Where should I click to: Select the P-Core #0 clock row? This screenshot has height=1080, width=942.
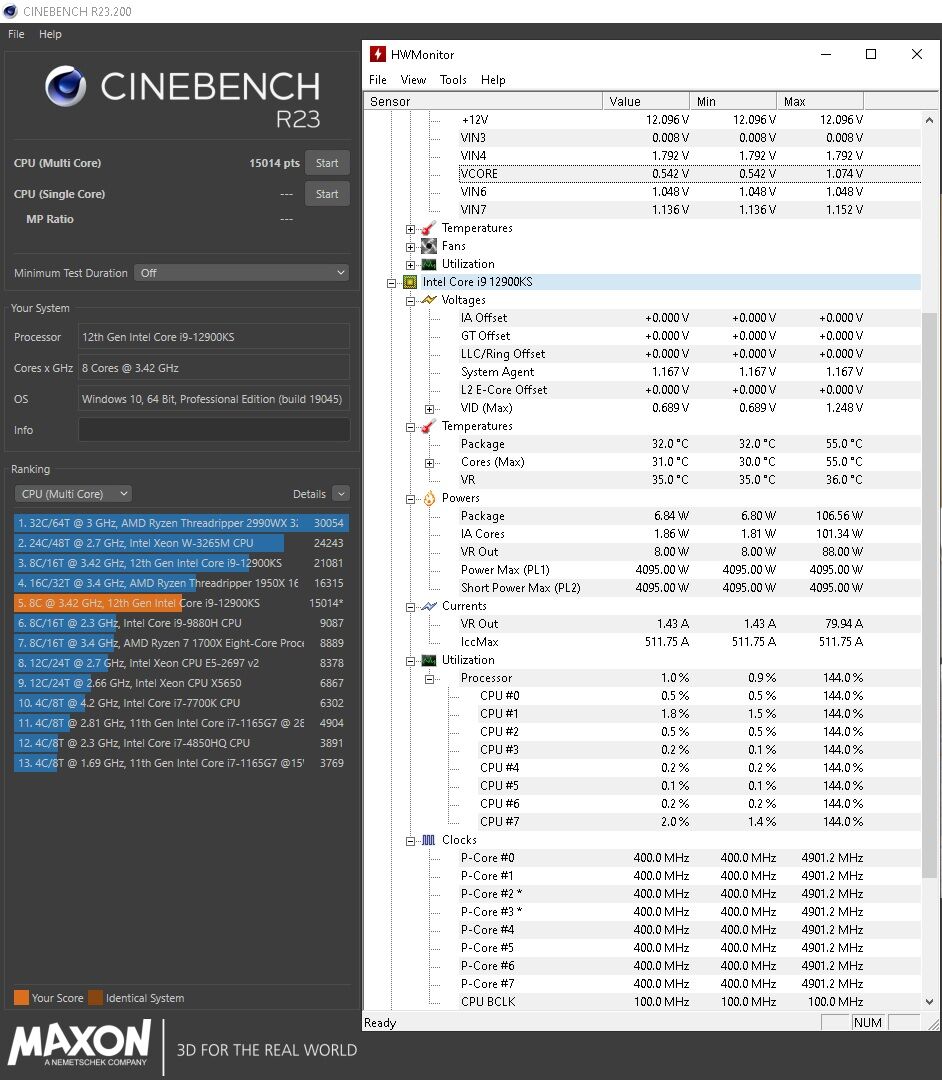tap(689, 858)
